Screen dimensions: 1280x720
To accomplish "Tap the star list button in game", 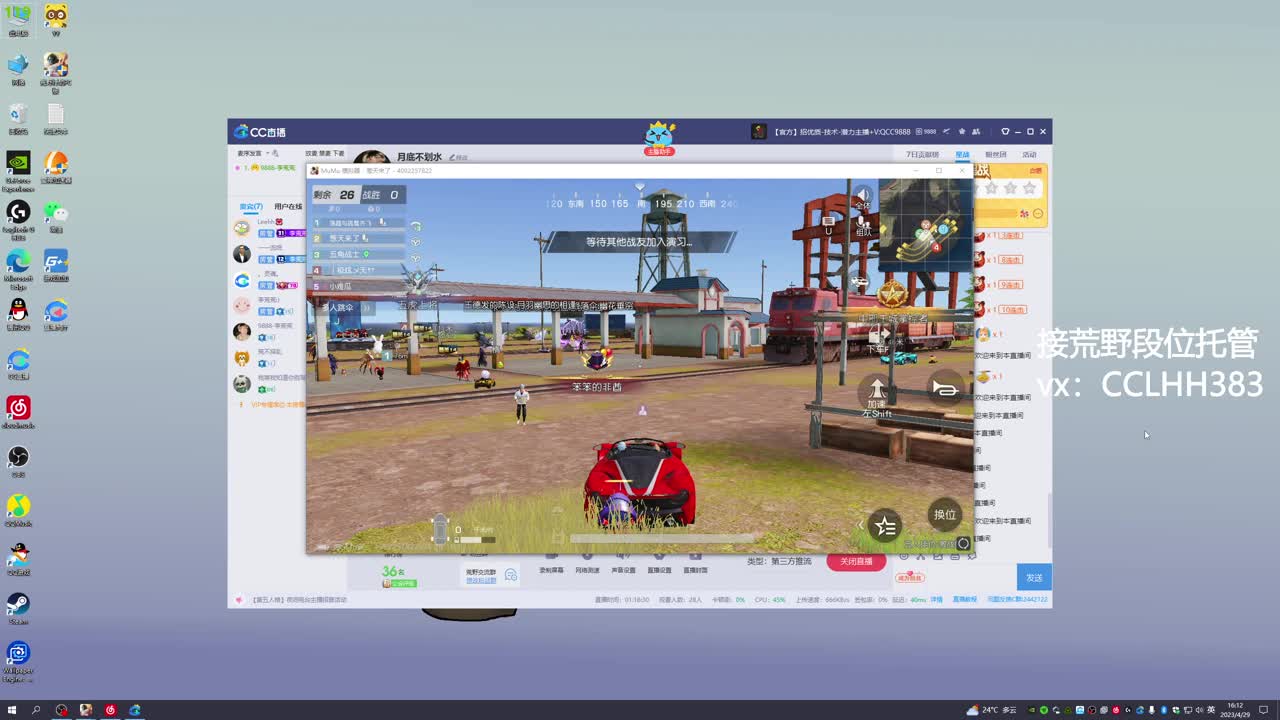I will [885, 526].
